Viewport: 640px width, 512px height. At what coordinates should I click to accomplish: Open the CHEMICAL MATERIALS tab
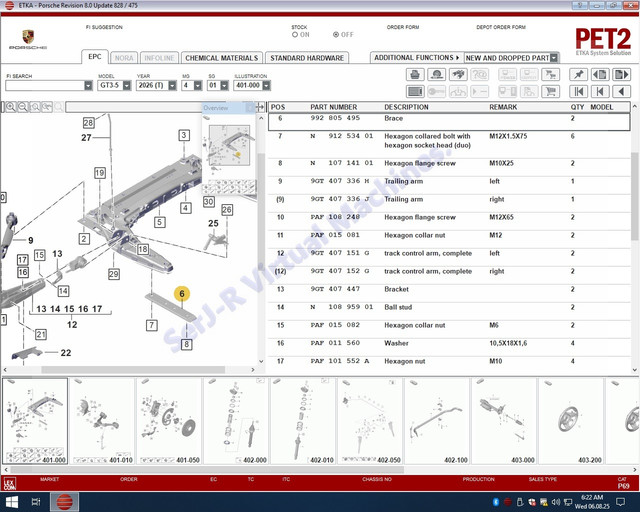(x=222, y=58)
